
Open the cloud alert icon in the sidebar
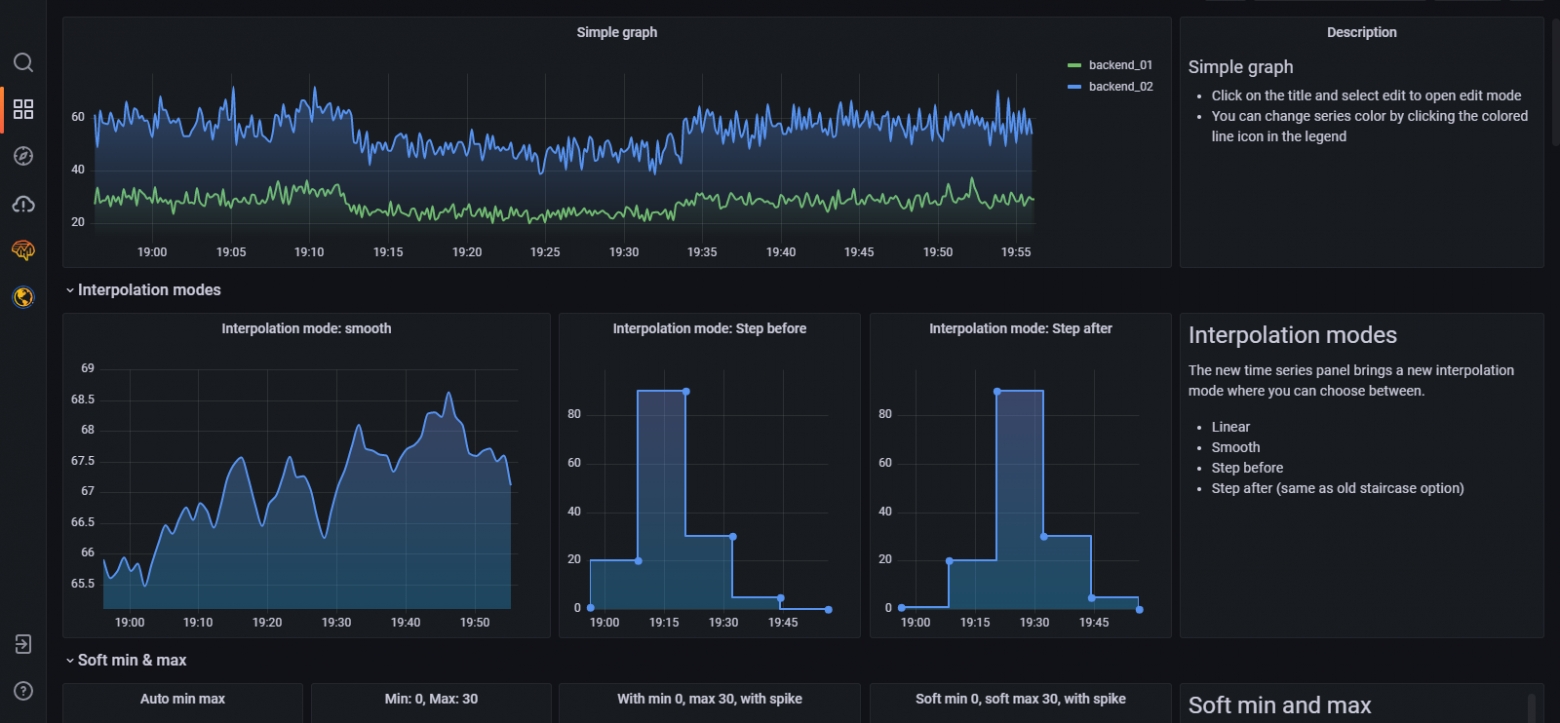(x=23, y=204)
